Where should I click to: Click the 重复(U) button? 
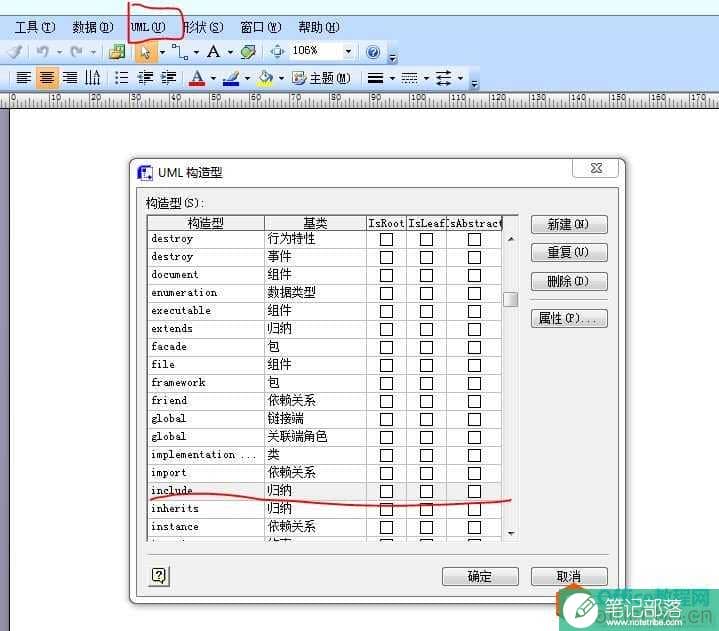pyautogui.click(x=569, y=252)
